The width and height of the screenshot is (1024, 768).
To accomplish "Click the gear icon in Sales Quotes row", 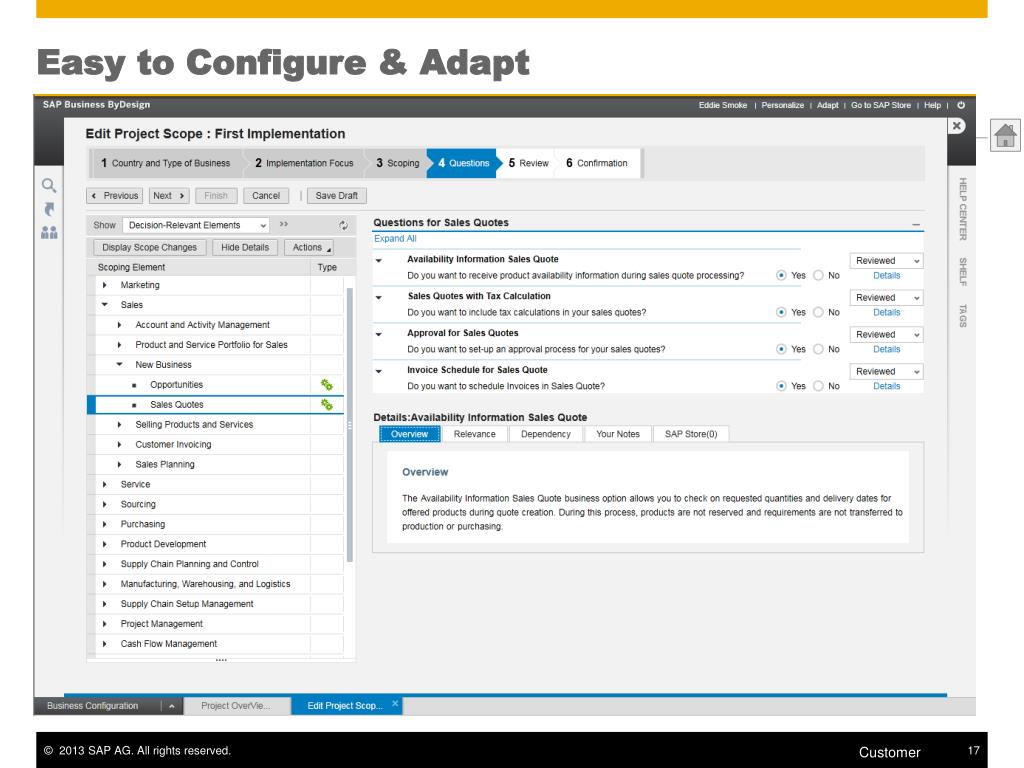I will [x=327, y=405].
